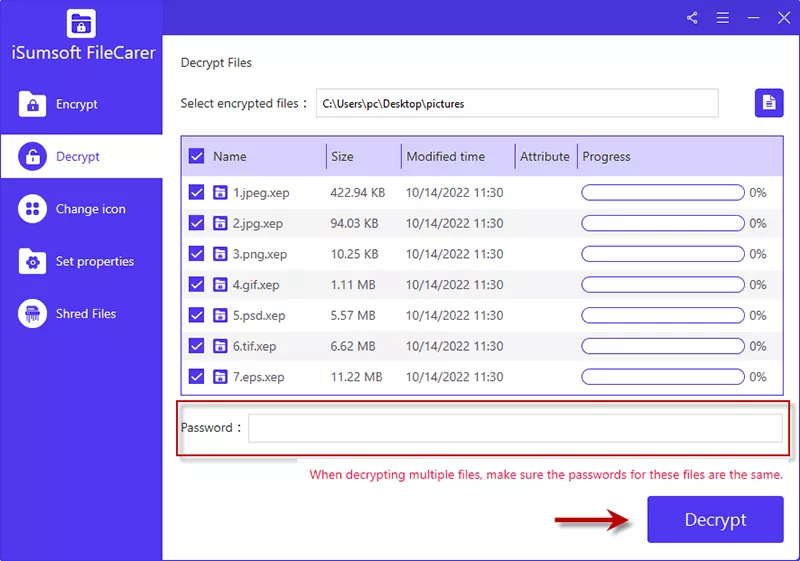The height and width of the screenshot is (561, 800).
Task: Select file name 2.jpg.xep
Action: [x=258, y=224]
